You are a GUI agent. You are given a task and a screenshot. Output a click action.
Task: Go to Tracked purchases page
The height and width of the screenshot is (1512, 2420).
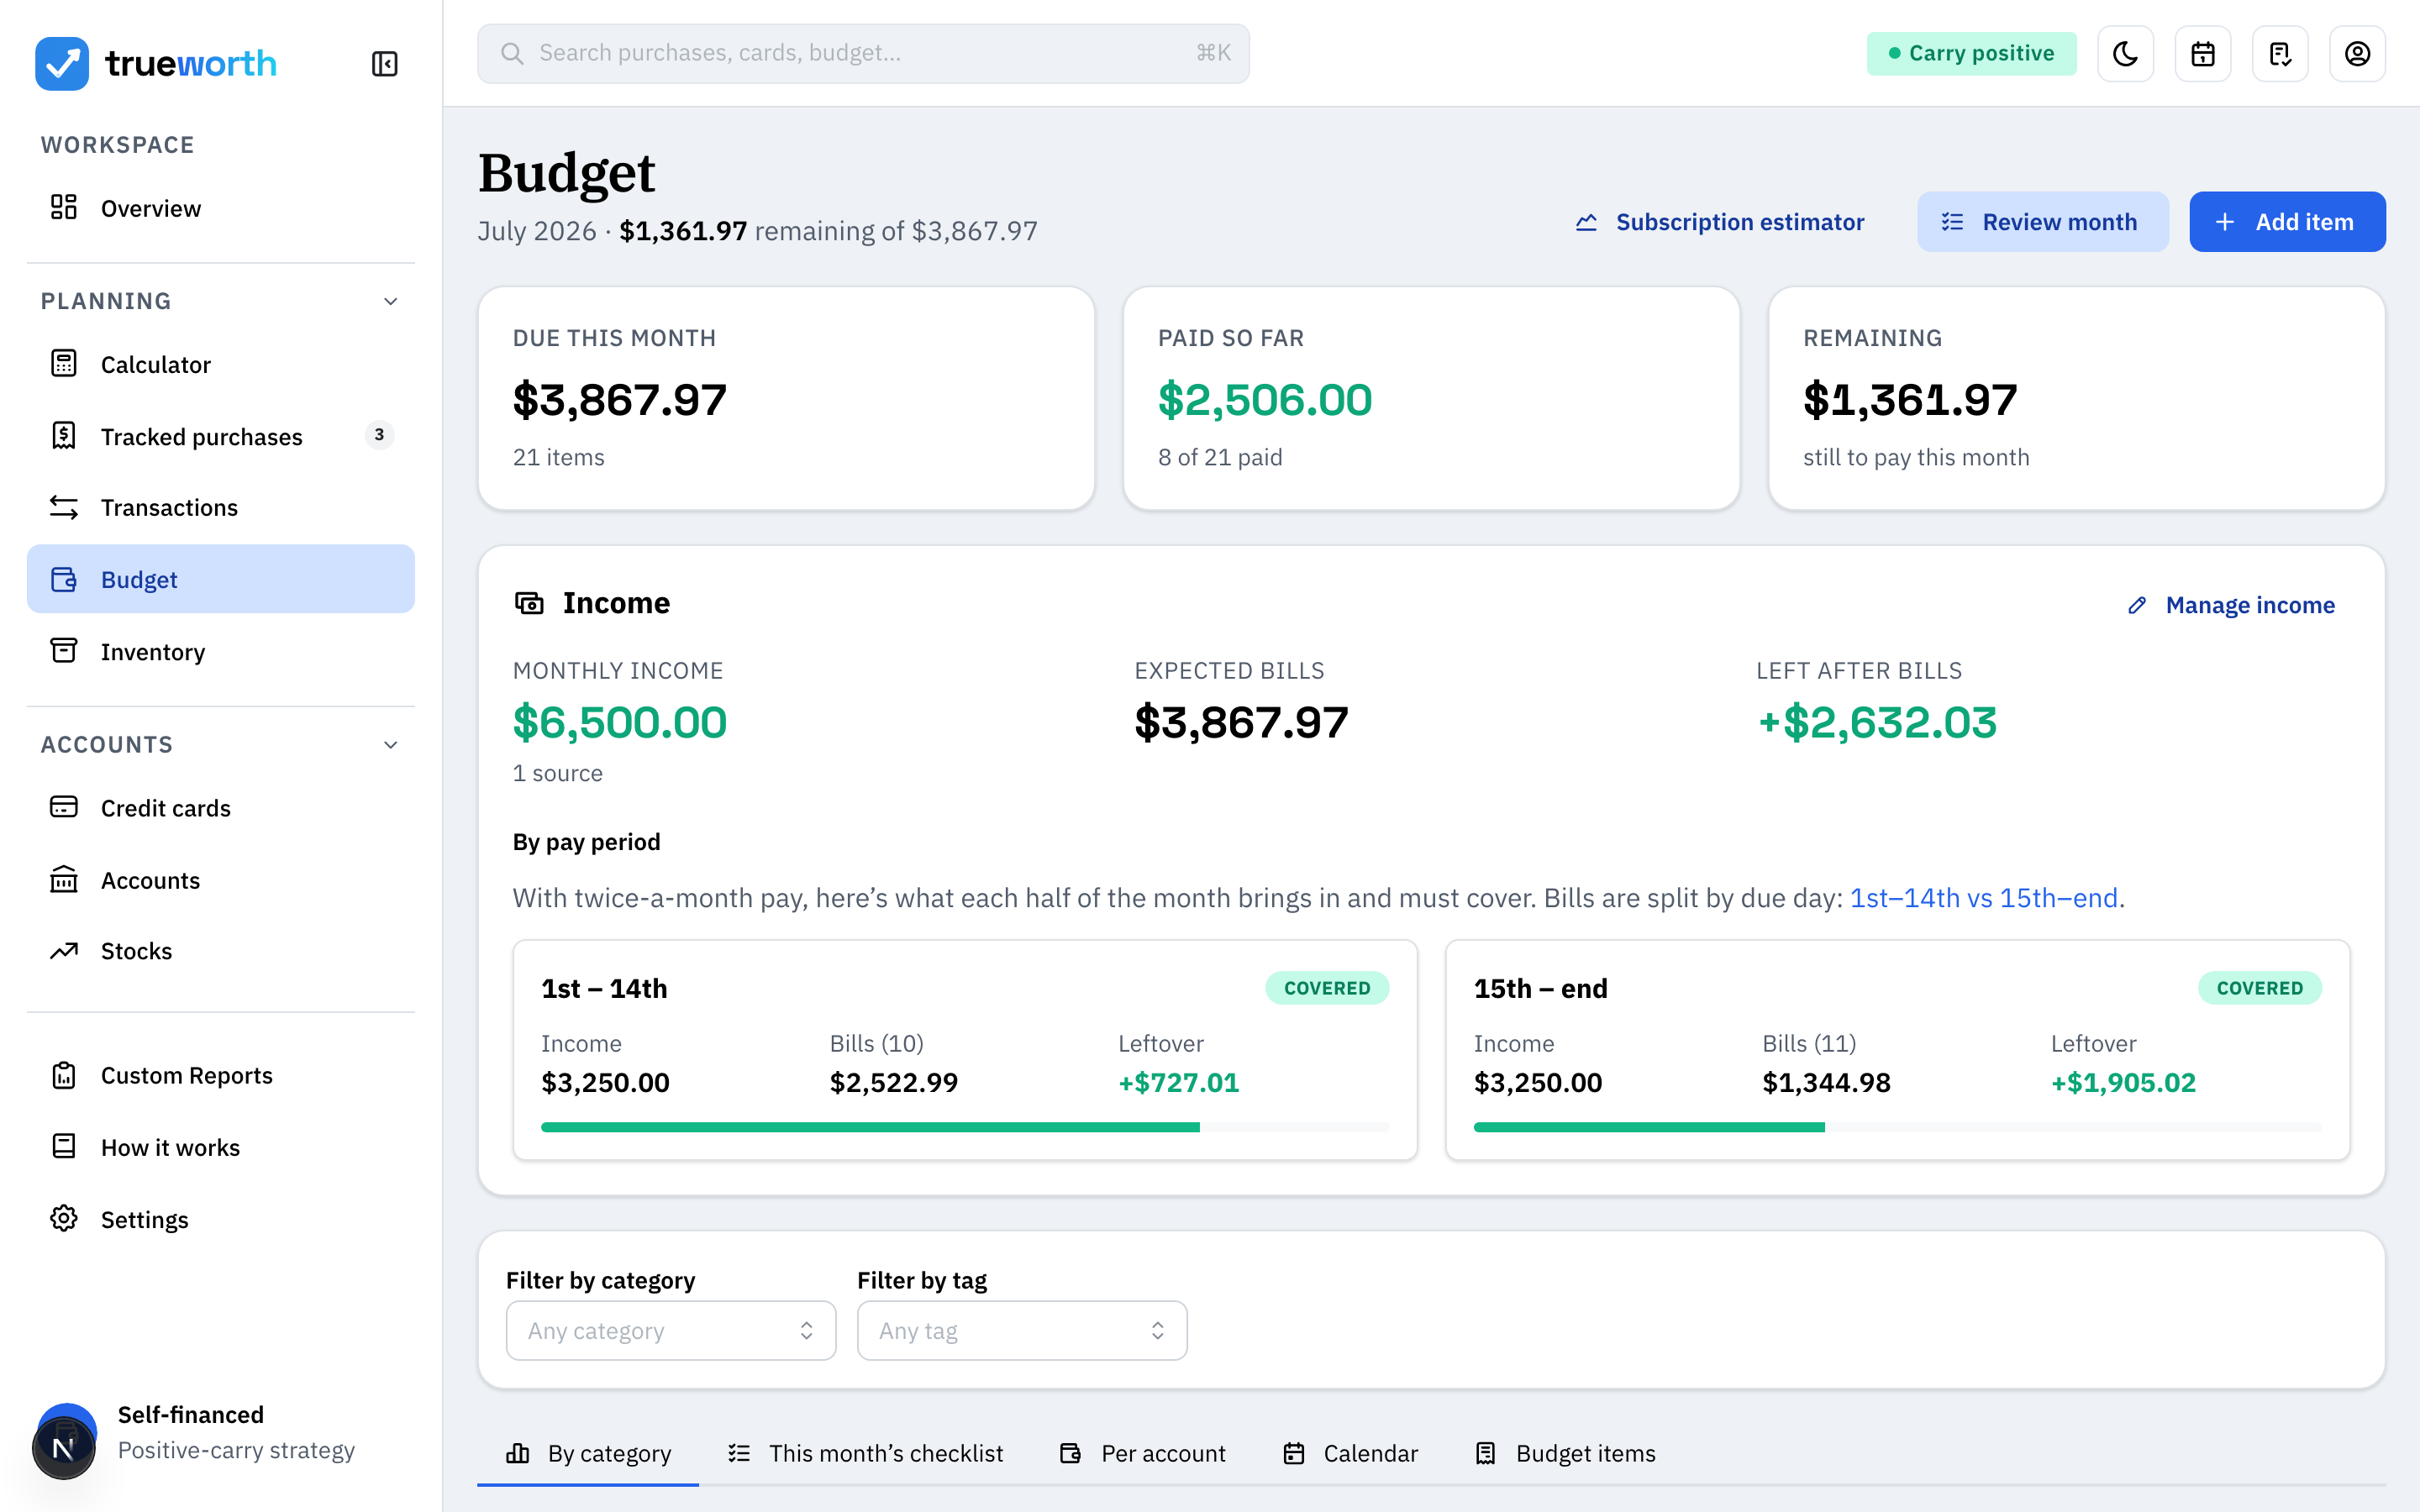click(x=221, y=436)
